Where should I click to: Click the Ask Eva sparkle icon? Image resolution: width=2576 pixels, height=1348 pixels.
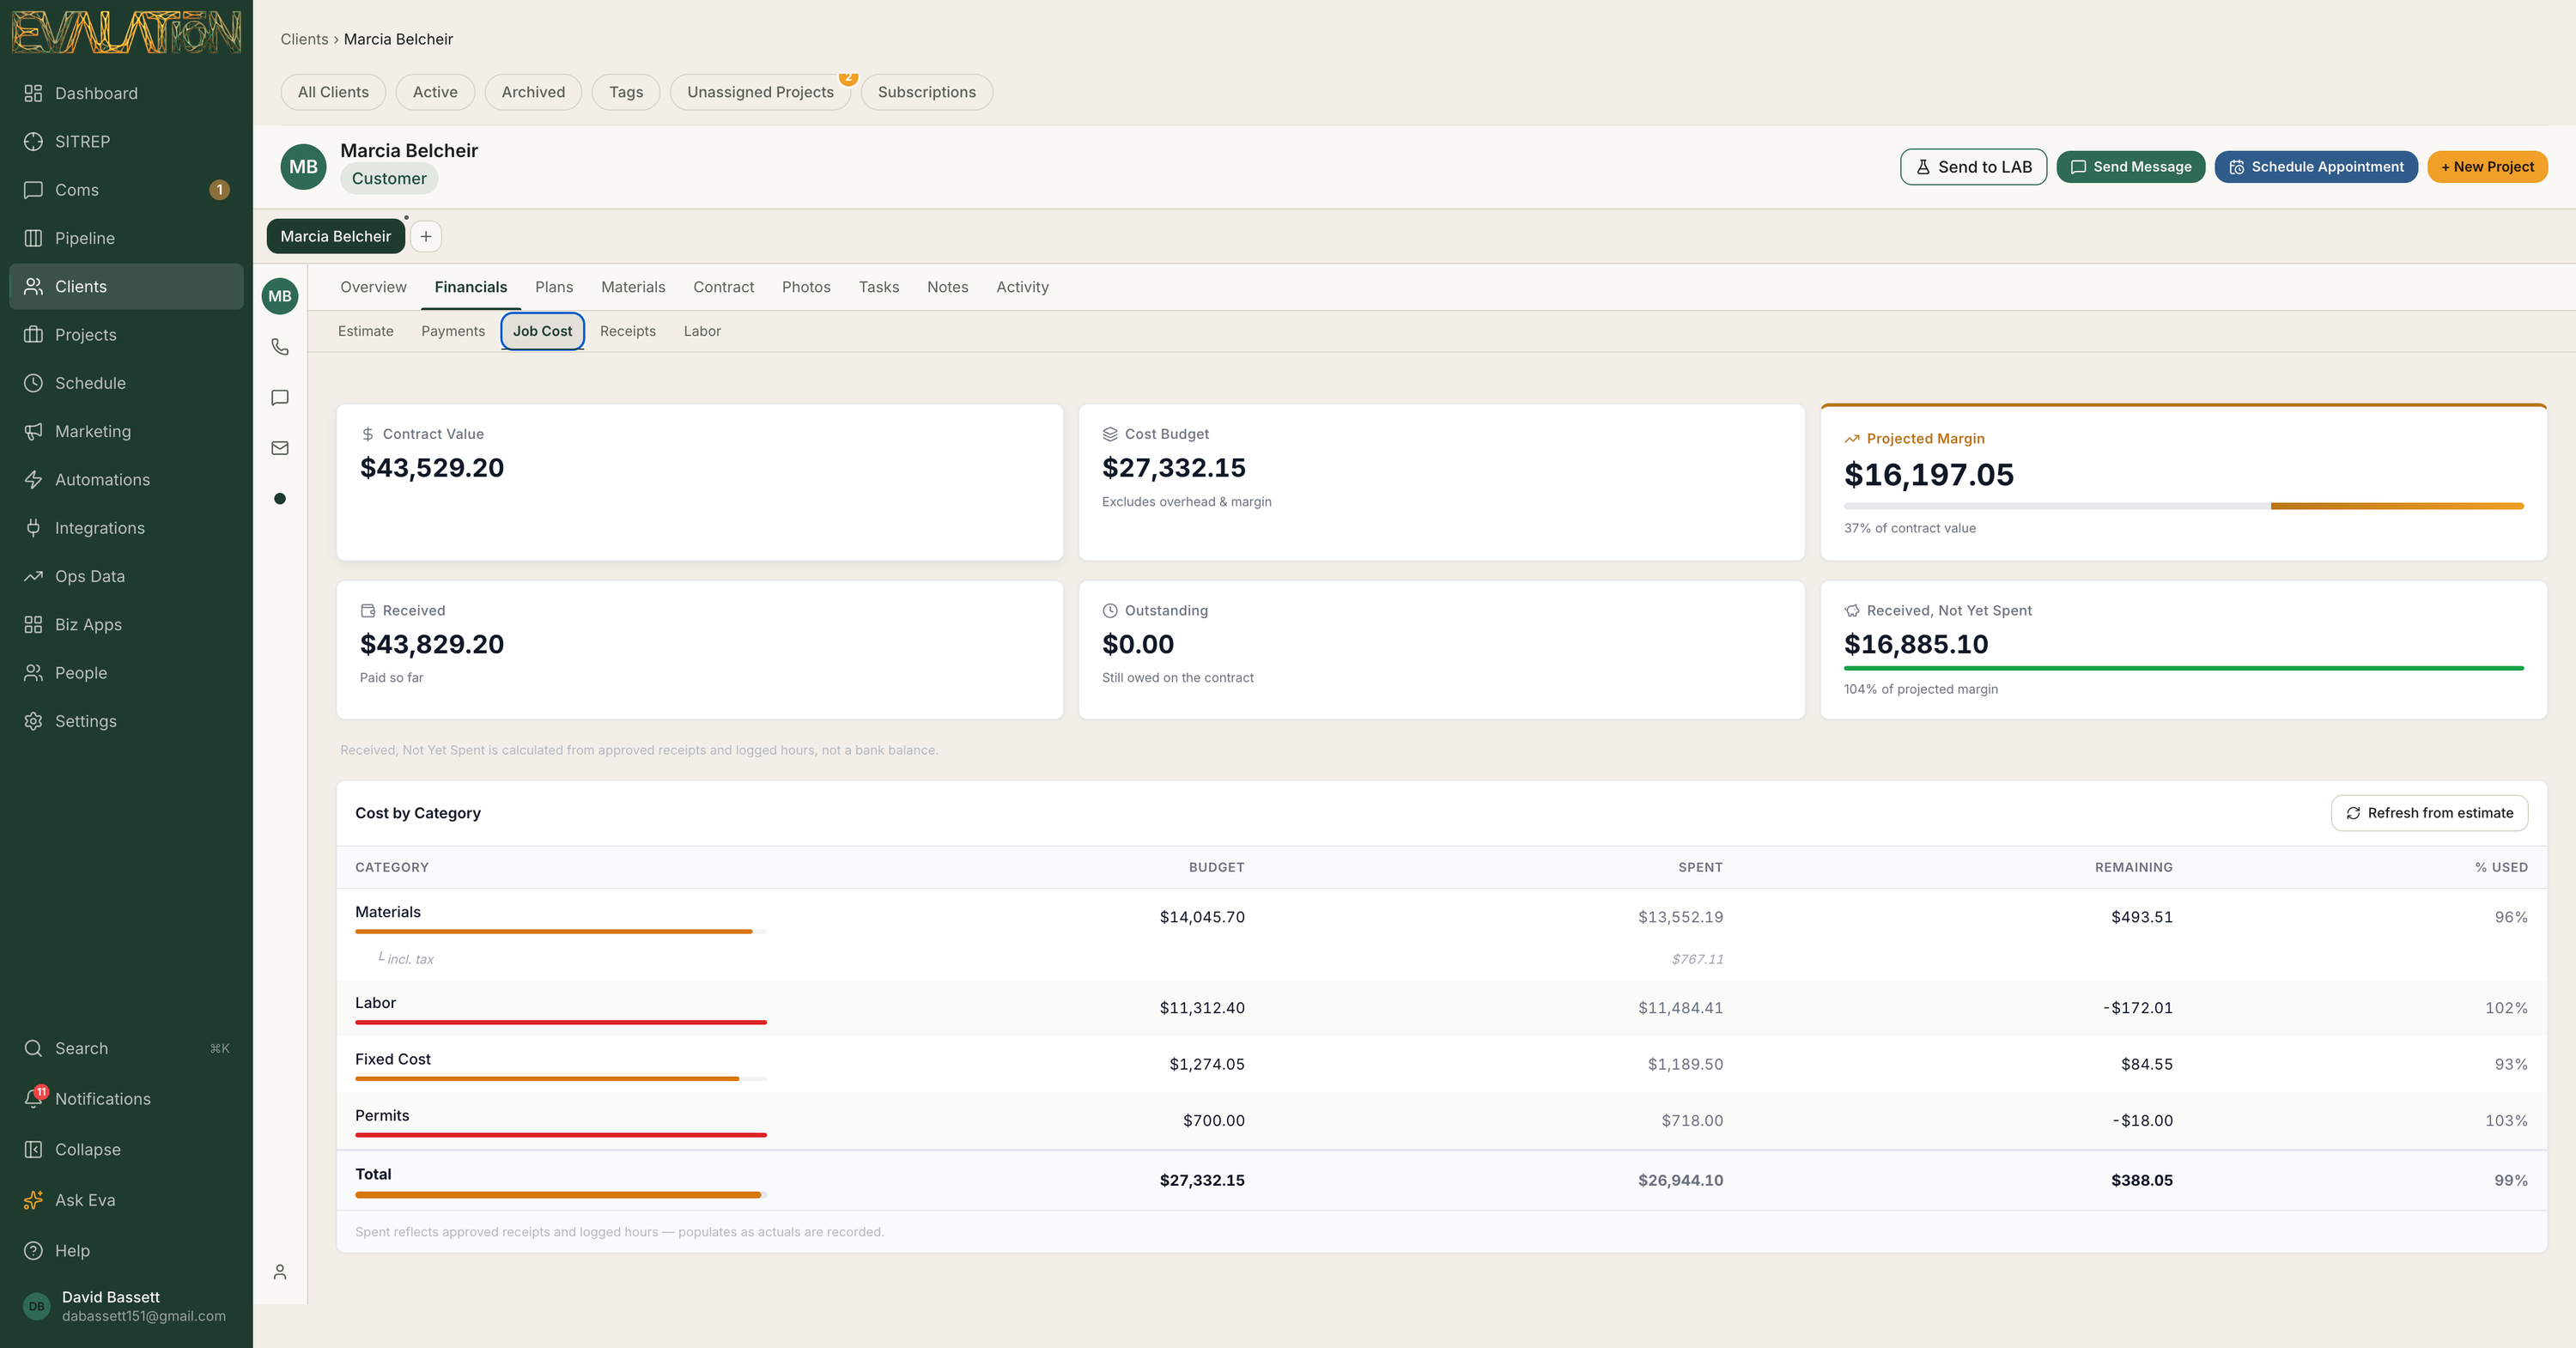(33, 1200)
